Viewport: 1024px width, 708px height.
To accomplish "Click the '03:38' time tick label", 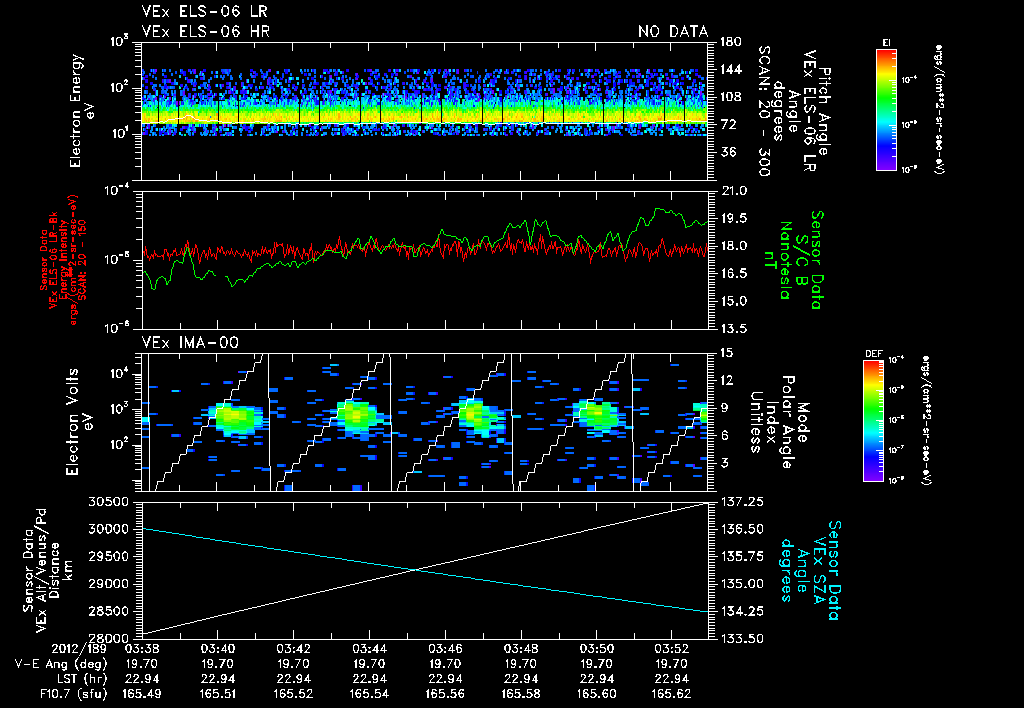I will (x=141, y=649).
